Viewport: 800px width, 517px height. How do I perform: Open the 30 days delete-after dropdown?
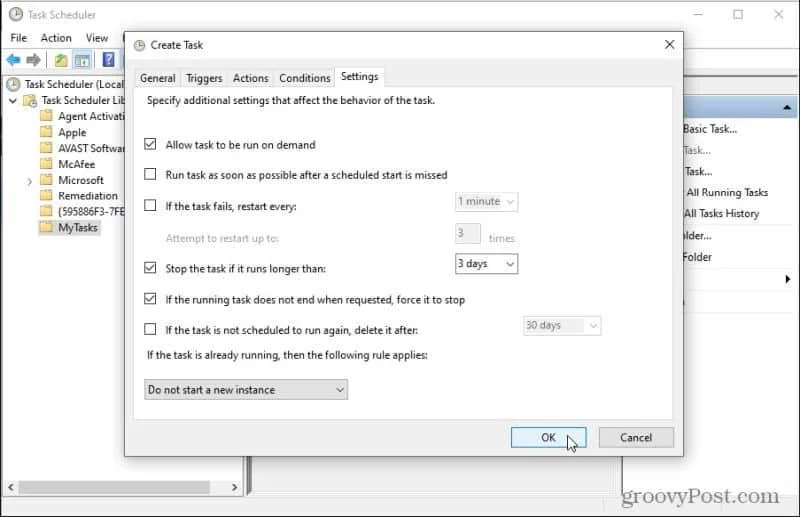(562, 326)
